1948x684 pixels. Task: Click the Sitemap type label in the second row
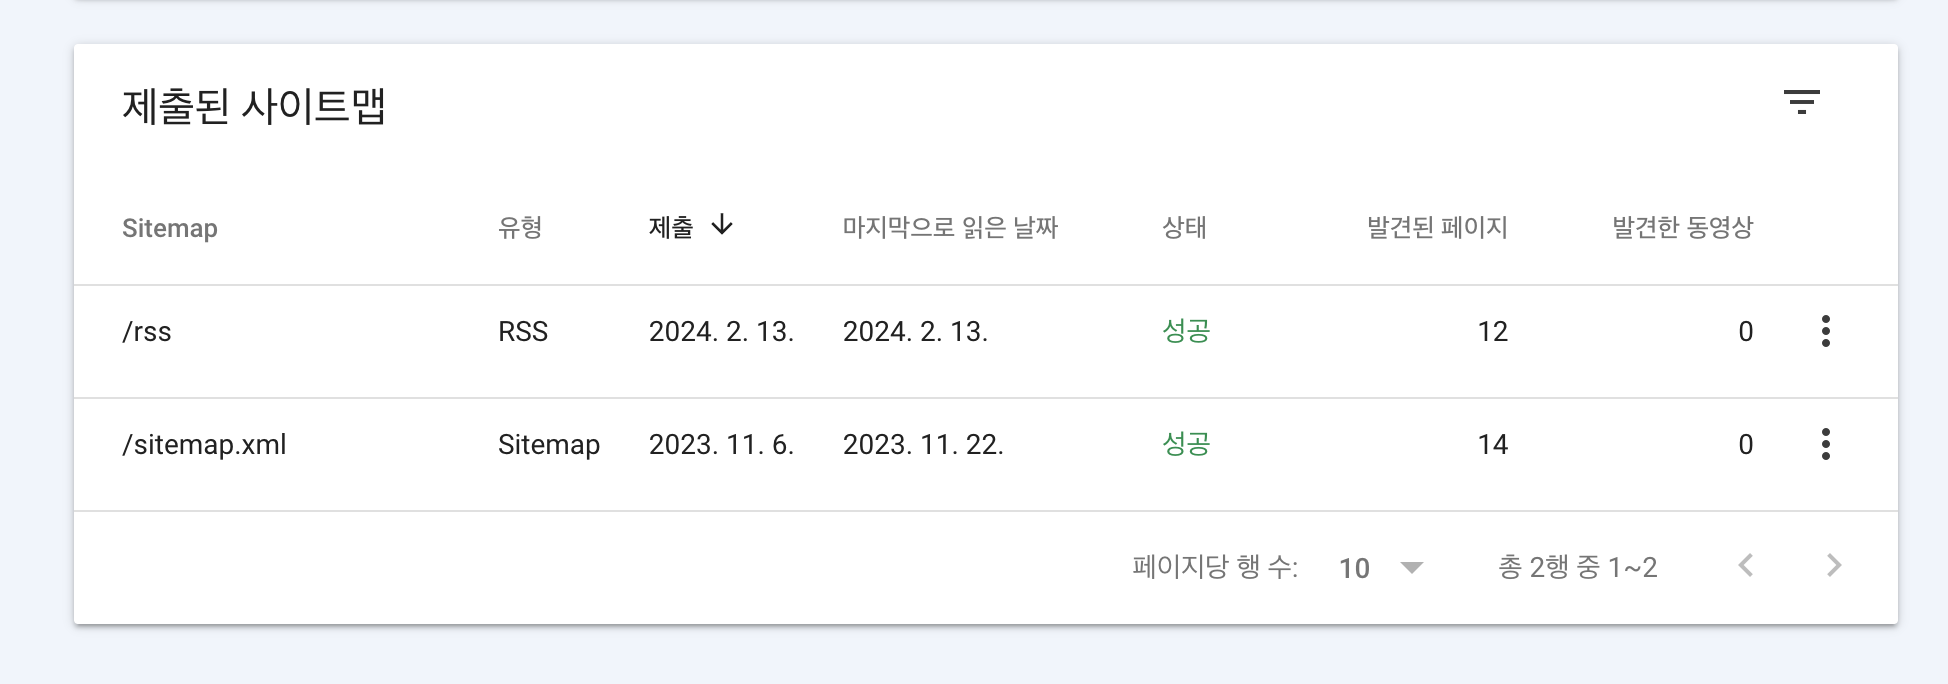click(x=550, y=444)
